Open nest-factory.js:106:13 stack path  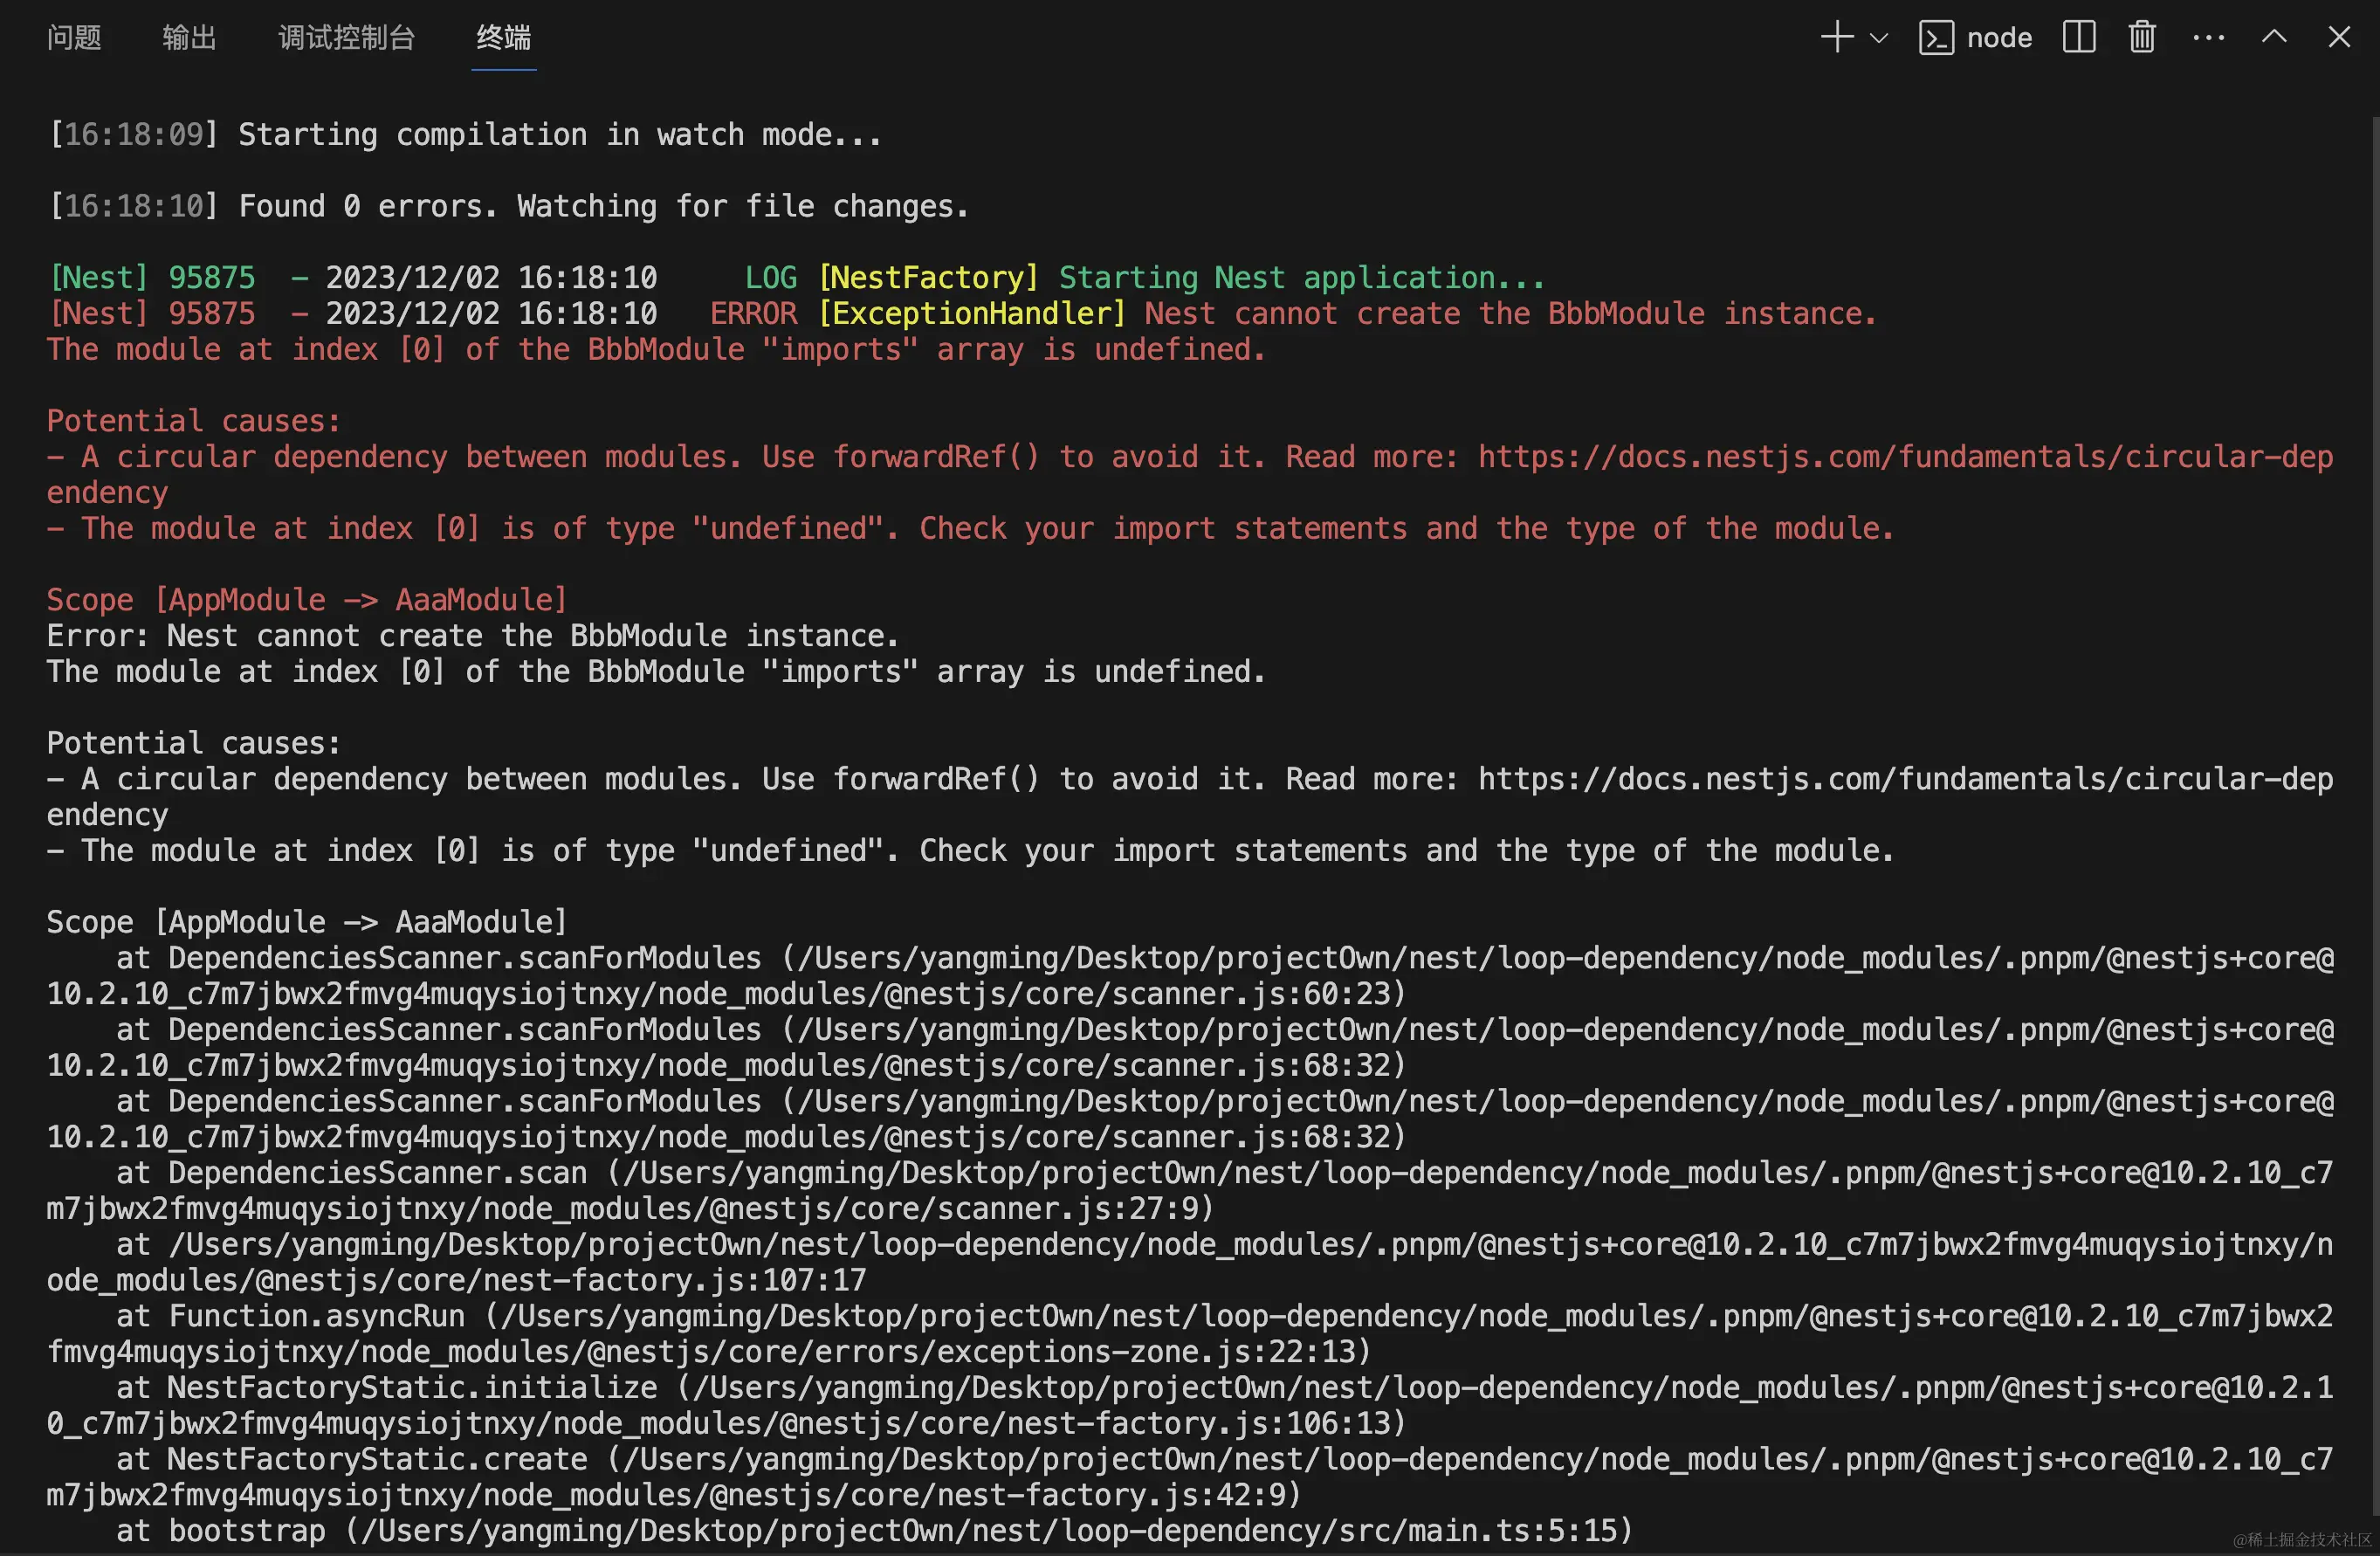(1190, 1405)
